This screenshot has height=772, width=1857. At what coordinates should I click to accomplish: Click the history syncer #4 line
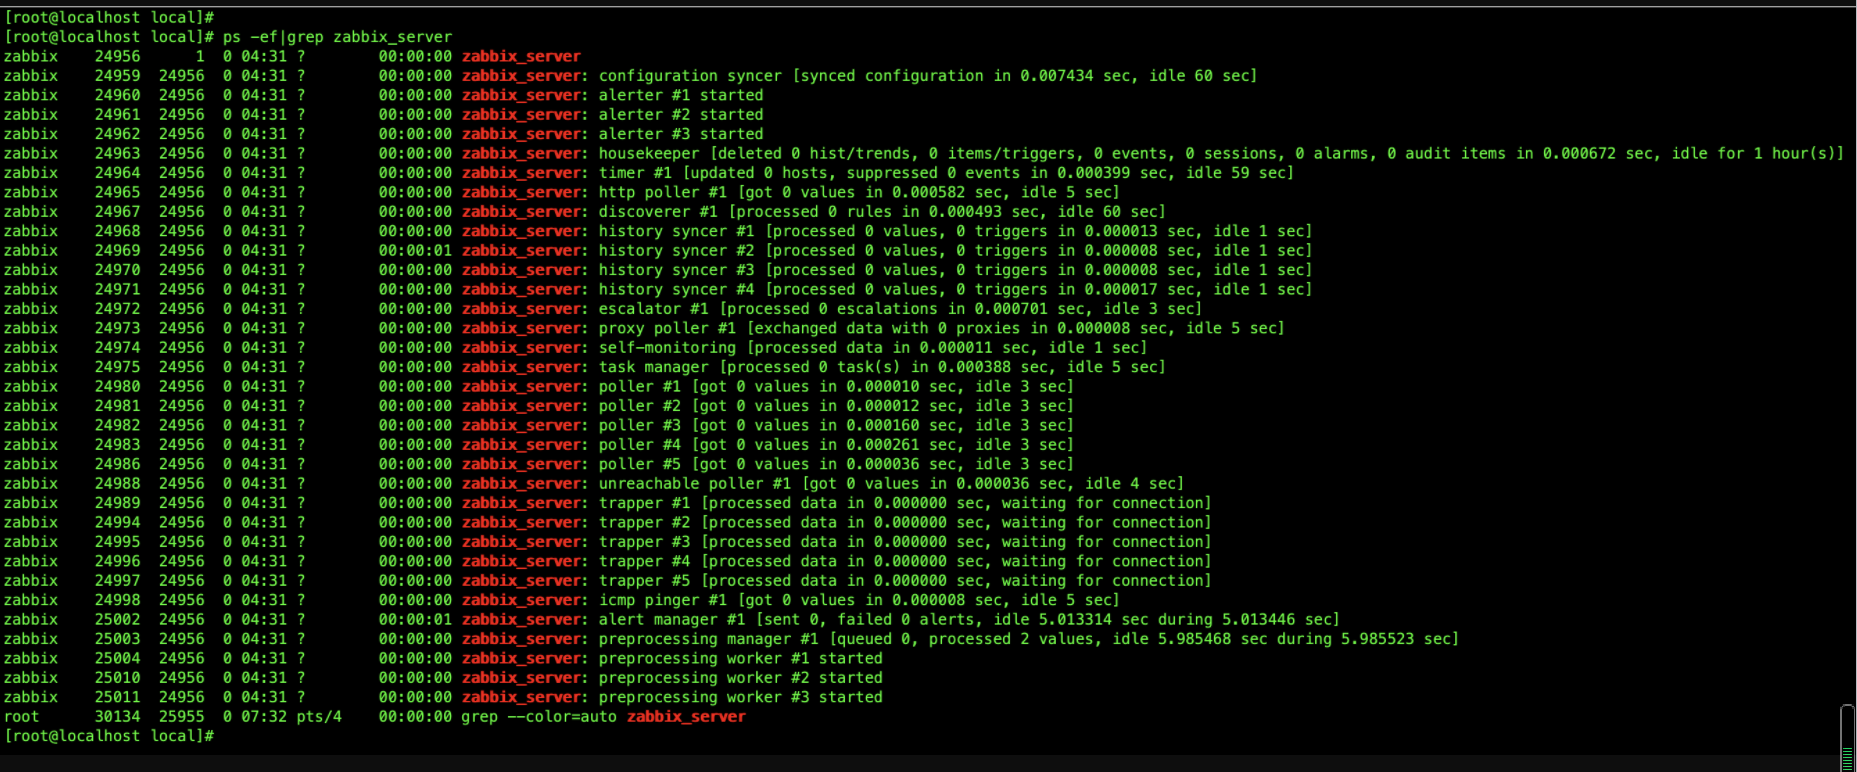(x=657, y=289)
